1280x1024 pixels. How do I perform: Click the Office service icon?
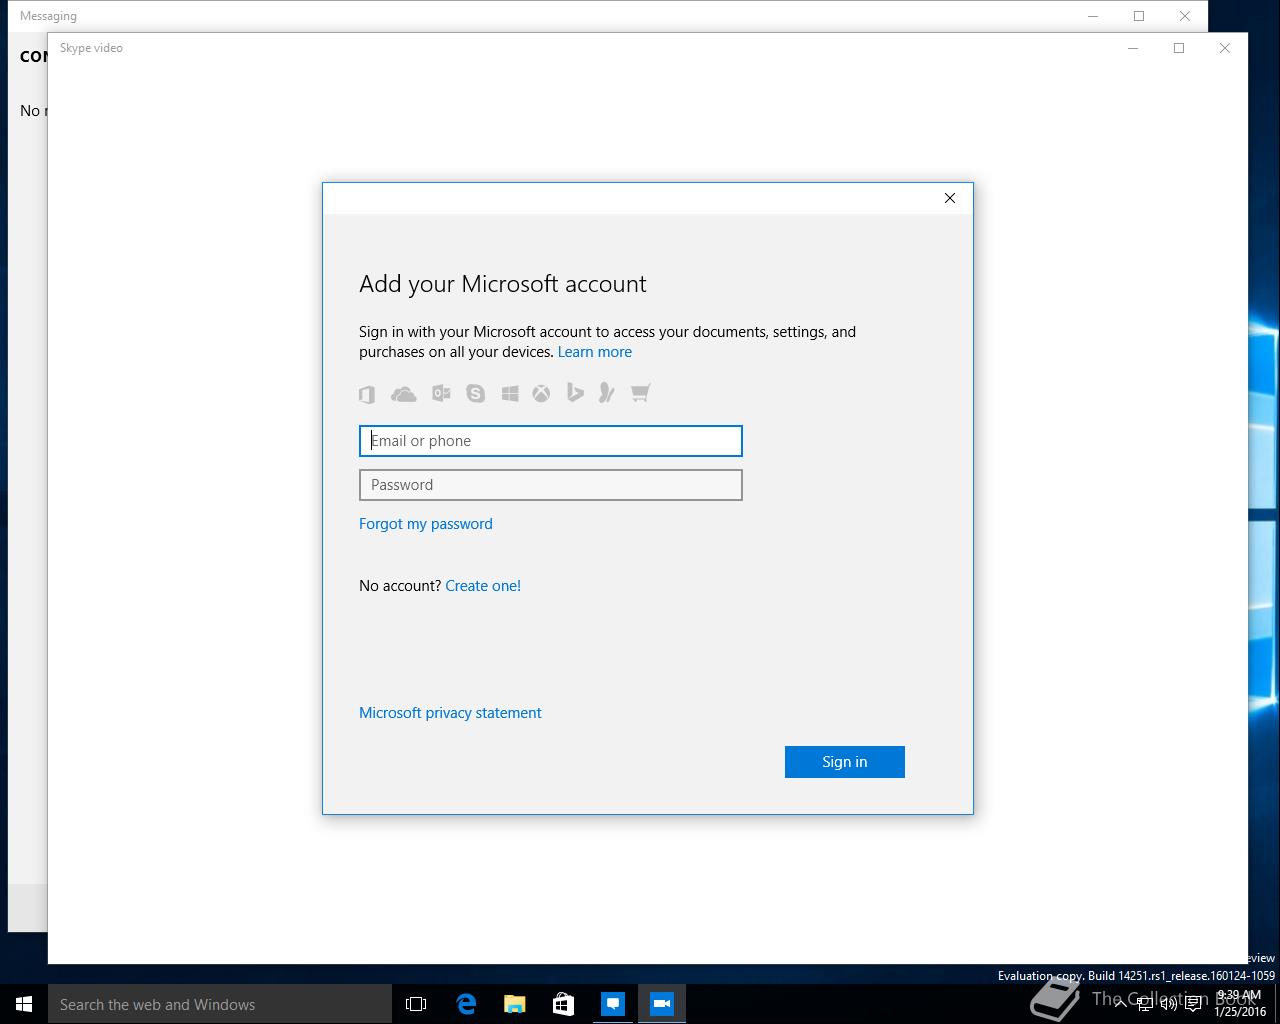click(x=367, y=394)
